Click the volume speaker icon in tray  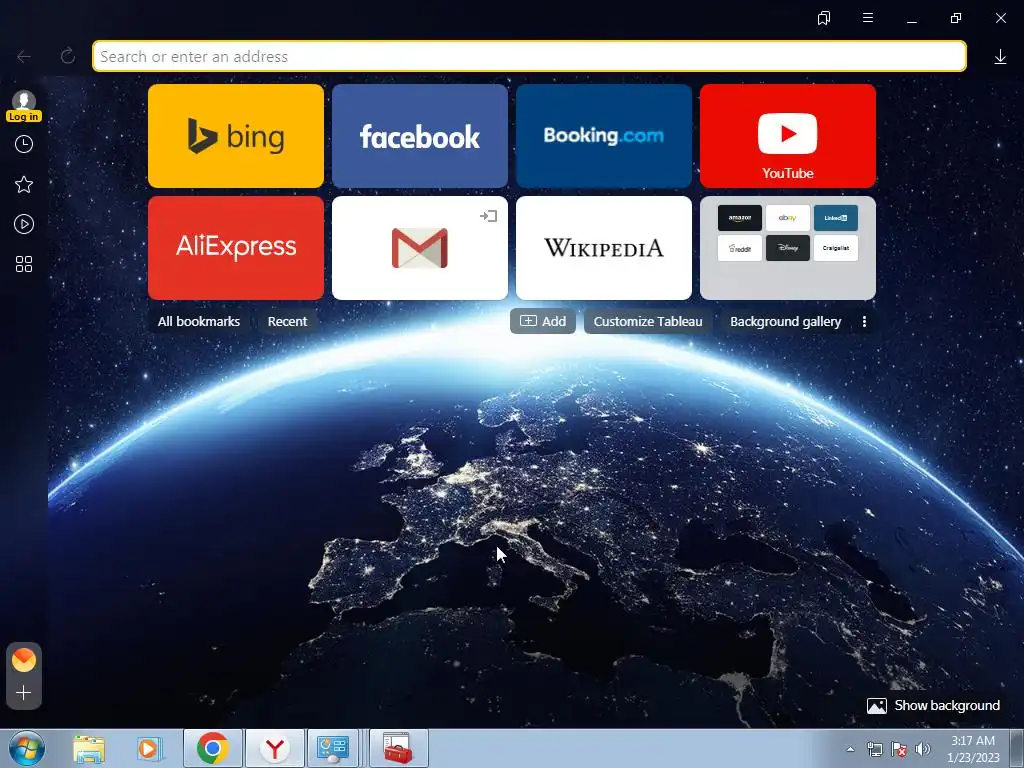pos(922,749)
